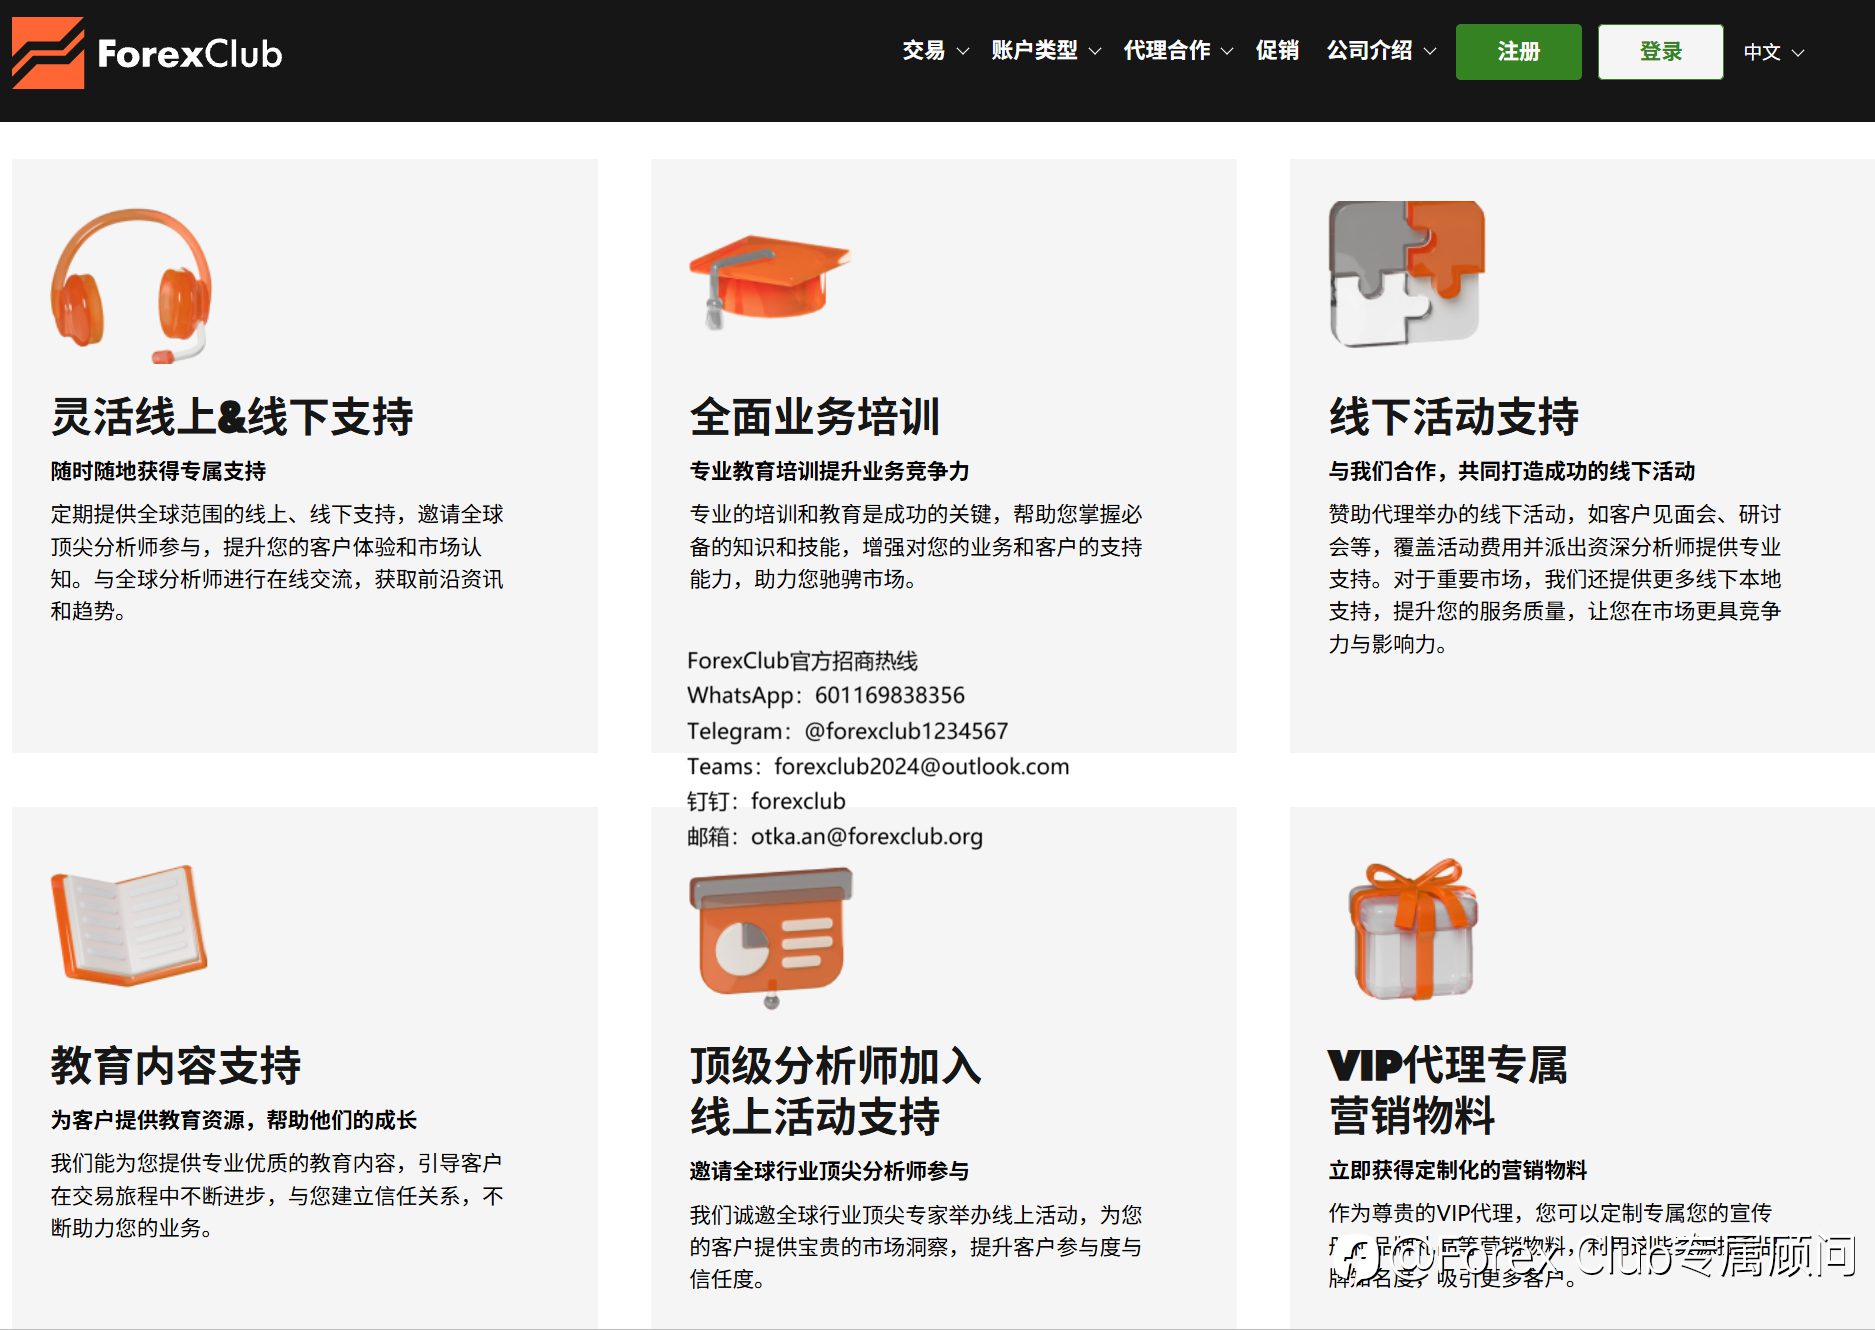The height and width of the screenshot is (1330, 1875).
Task: Click the graduation cap training icon
Action: 770,281
